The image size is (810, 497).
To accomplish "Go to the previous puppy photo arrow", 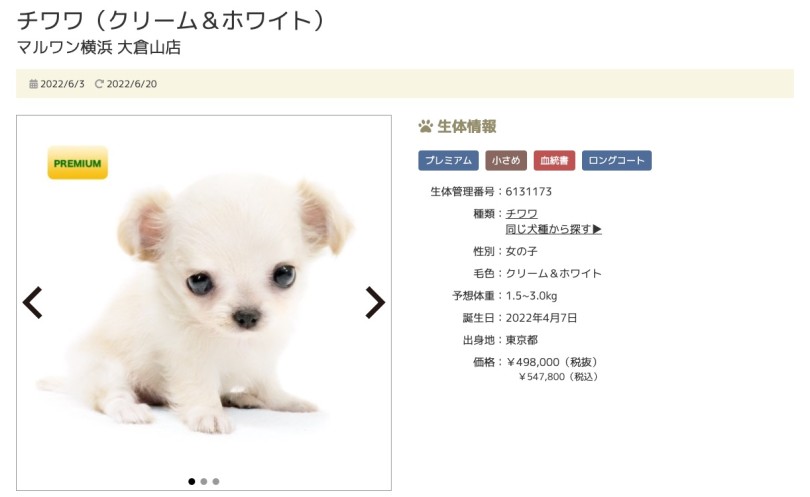I will click(32, 302).
